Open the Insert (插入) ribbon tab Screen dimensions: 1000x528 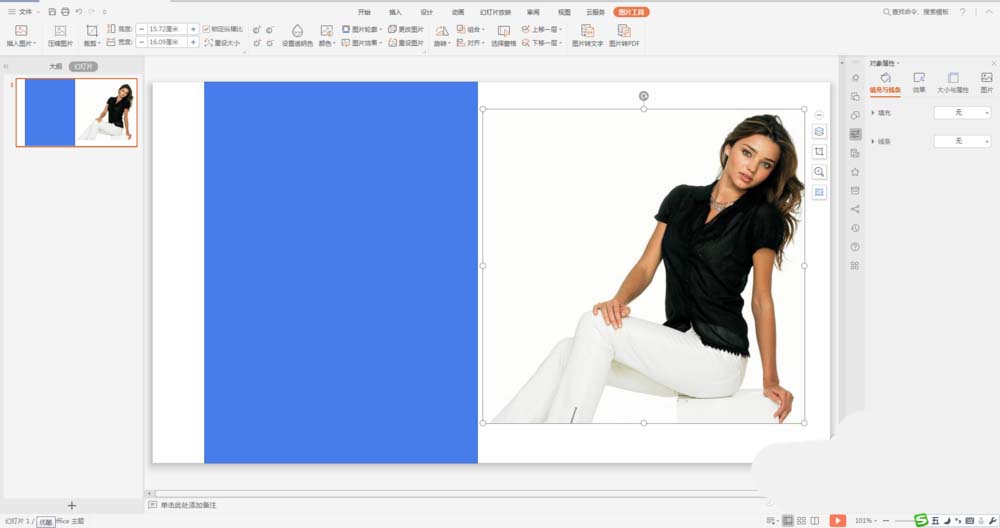[395, 12]
